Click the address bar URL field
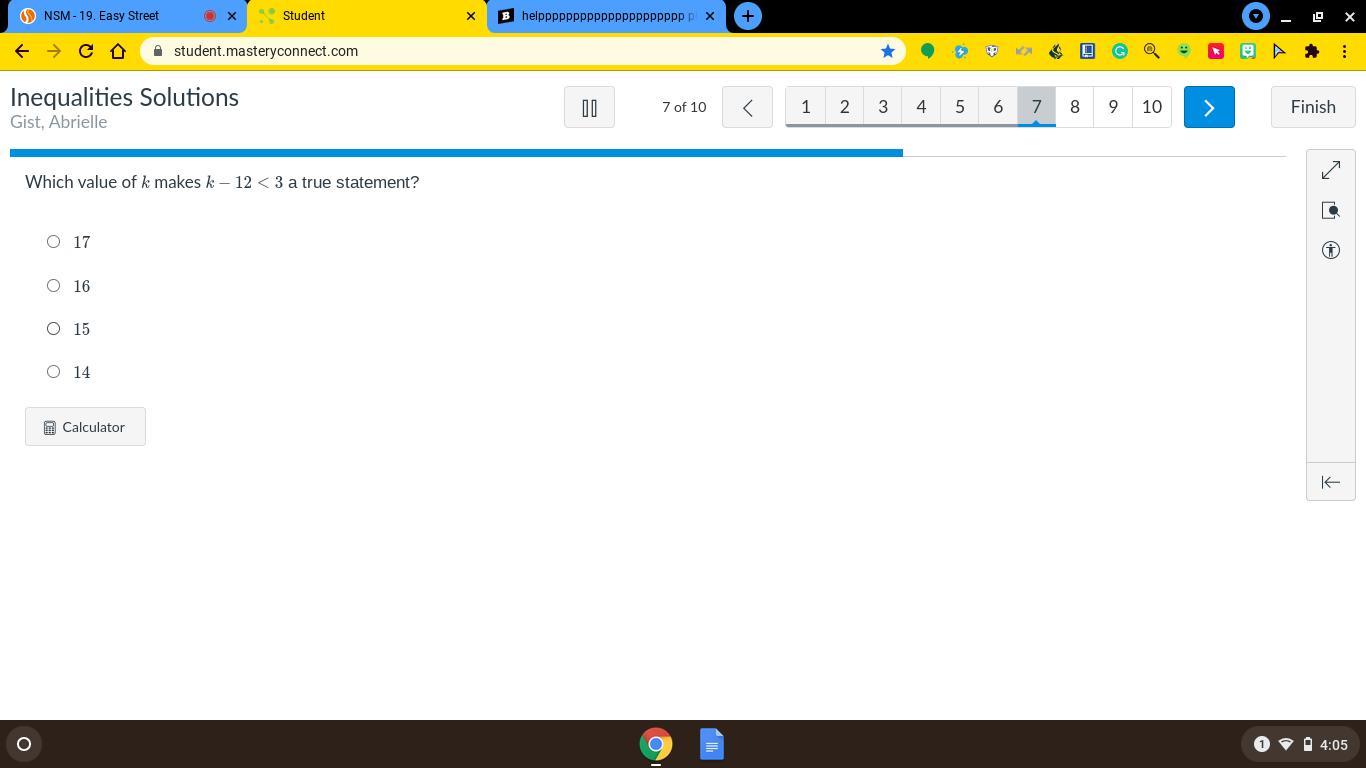This screenshot has height=768, width=1366. click(x=522, y=51)
